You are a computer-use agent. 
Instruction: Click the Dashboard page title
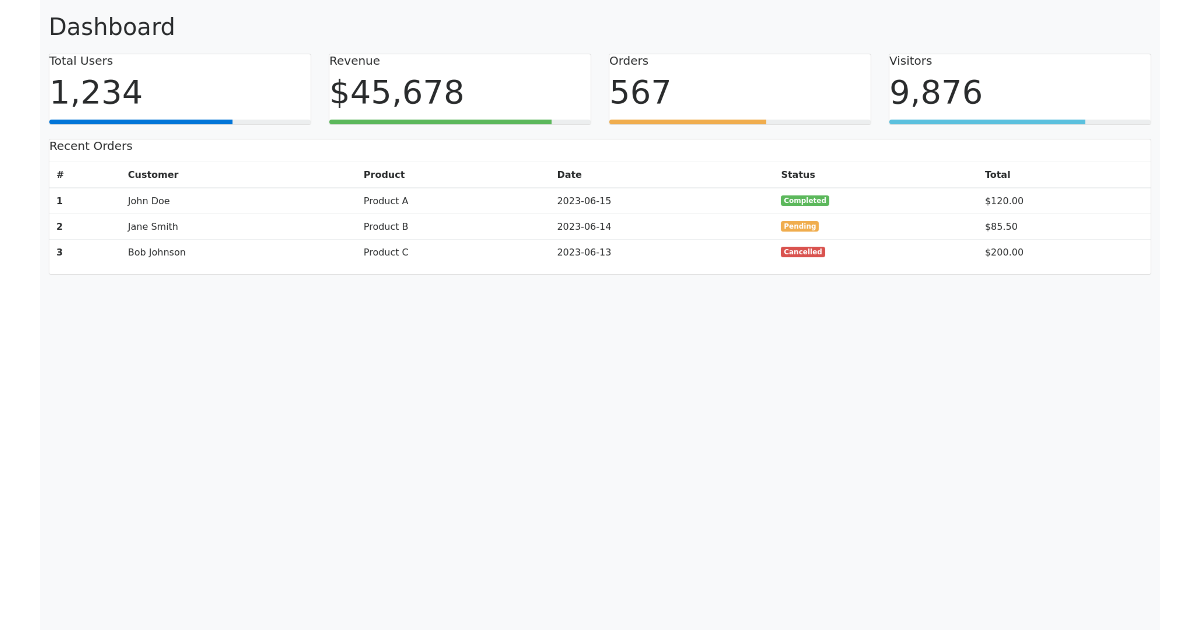coord(111,27)
